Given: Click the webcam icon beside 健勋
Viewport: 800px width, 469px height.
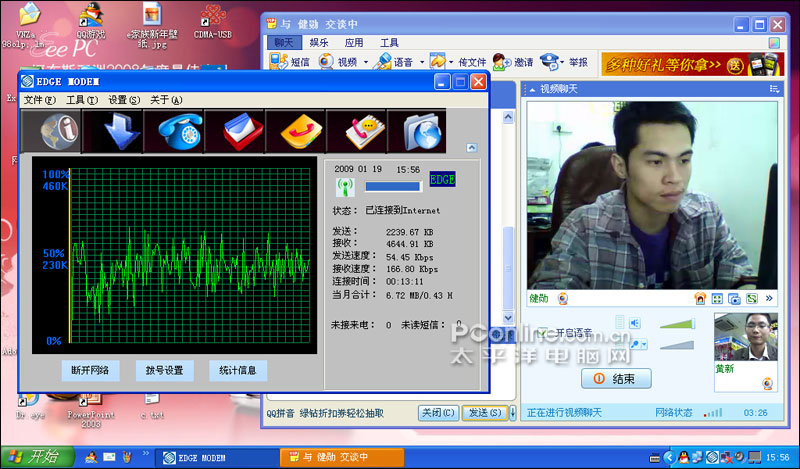Looking at the screenshot, I should click(562, 299).
